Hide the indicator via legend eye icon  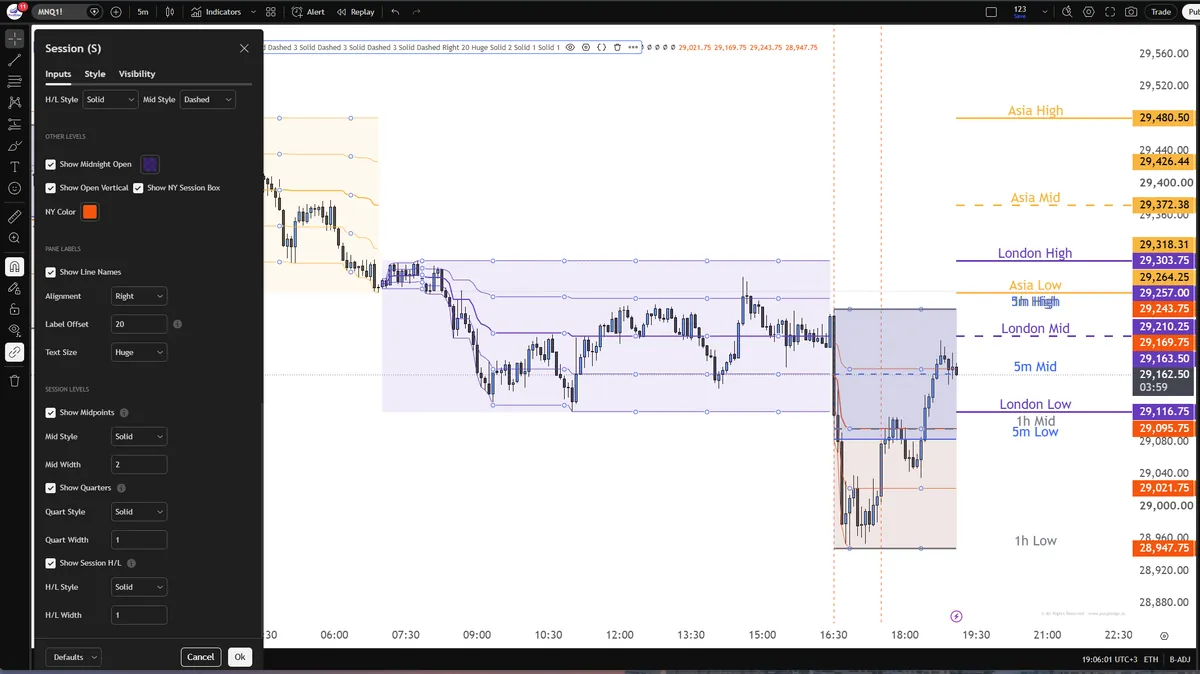tap(570, 47)
